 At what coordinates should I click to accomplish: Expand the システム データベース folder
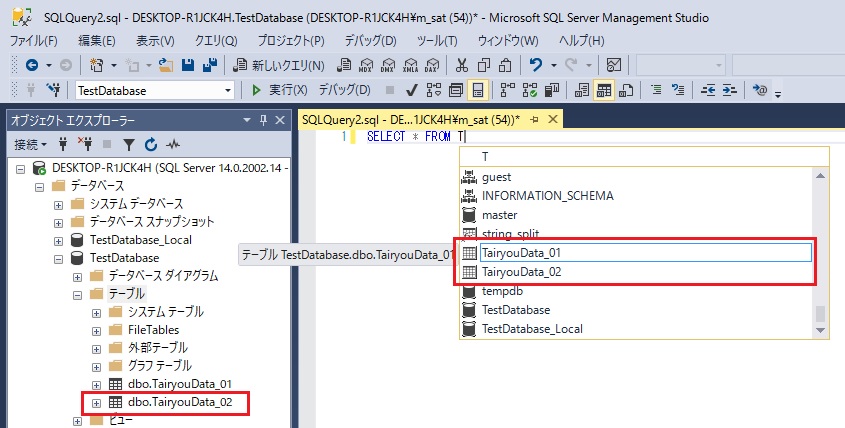(x=58, y=205)
